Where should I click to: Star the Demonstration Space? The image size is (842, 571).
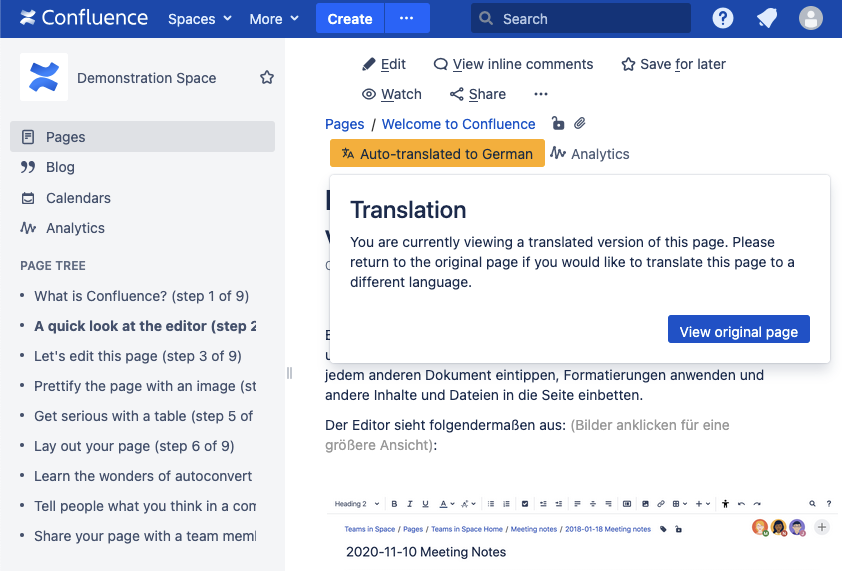[x=267, y=77]
